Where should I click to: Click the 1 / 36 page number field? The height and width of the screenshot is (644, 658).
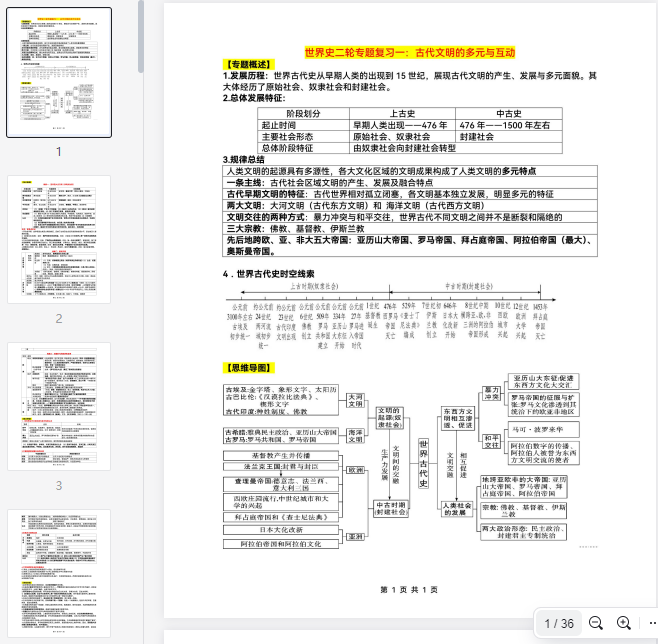[x=559, y=623]
